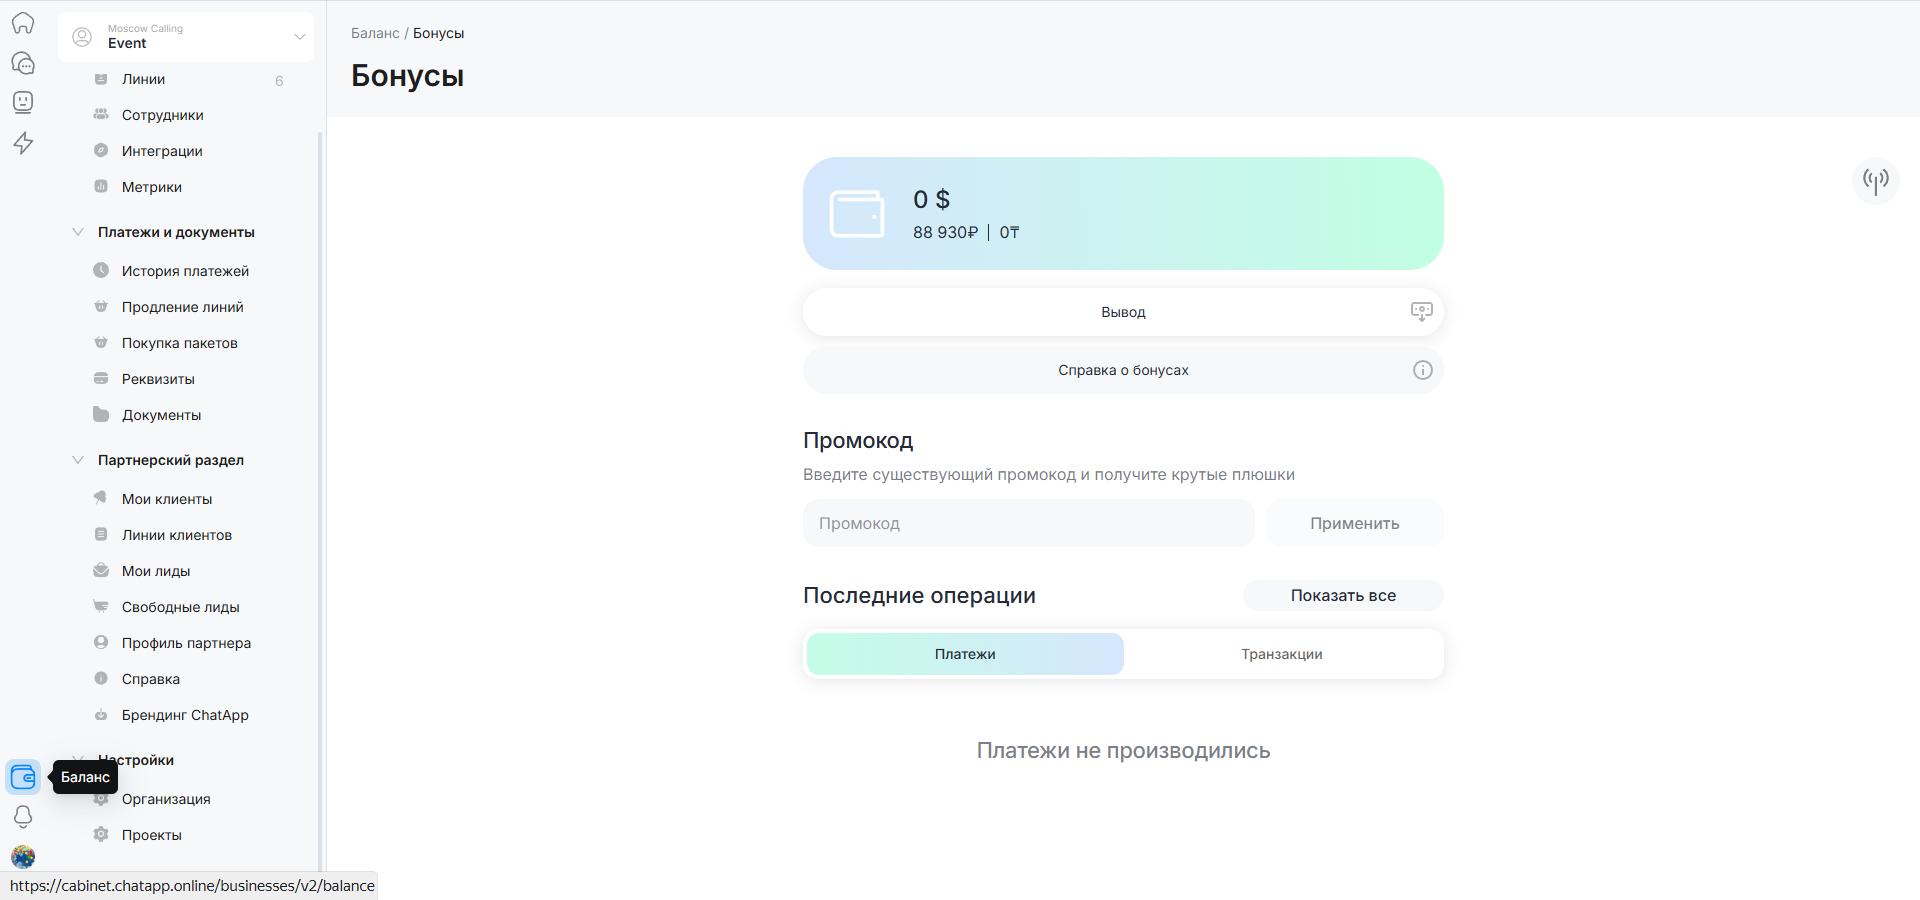
Task: Click the Баланс breadcrumb link
Action: coord(375,33)
